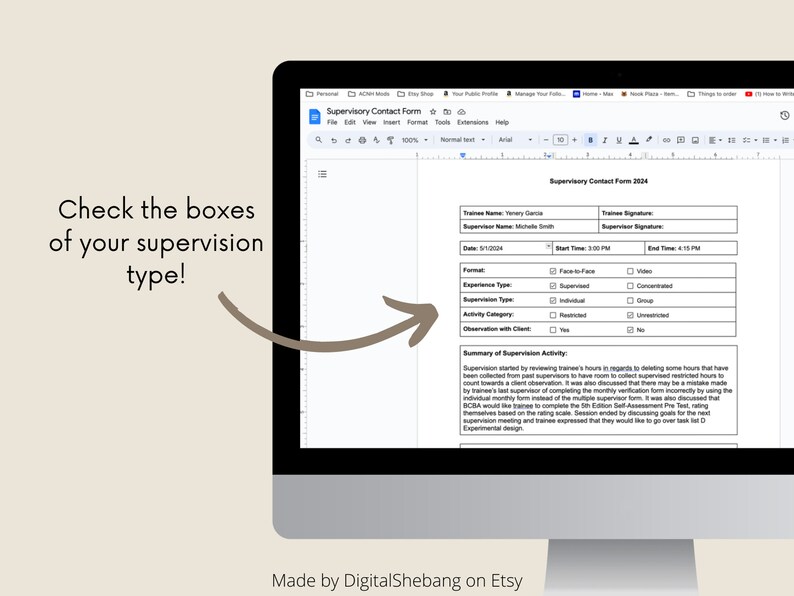Viewport: 794px width, 596px height.
Task: Open the text alignment options
Action: point(715,140)
